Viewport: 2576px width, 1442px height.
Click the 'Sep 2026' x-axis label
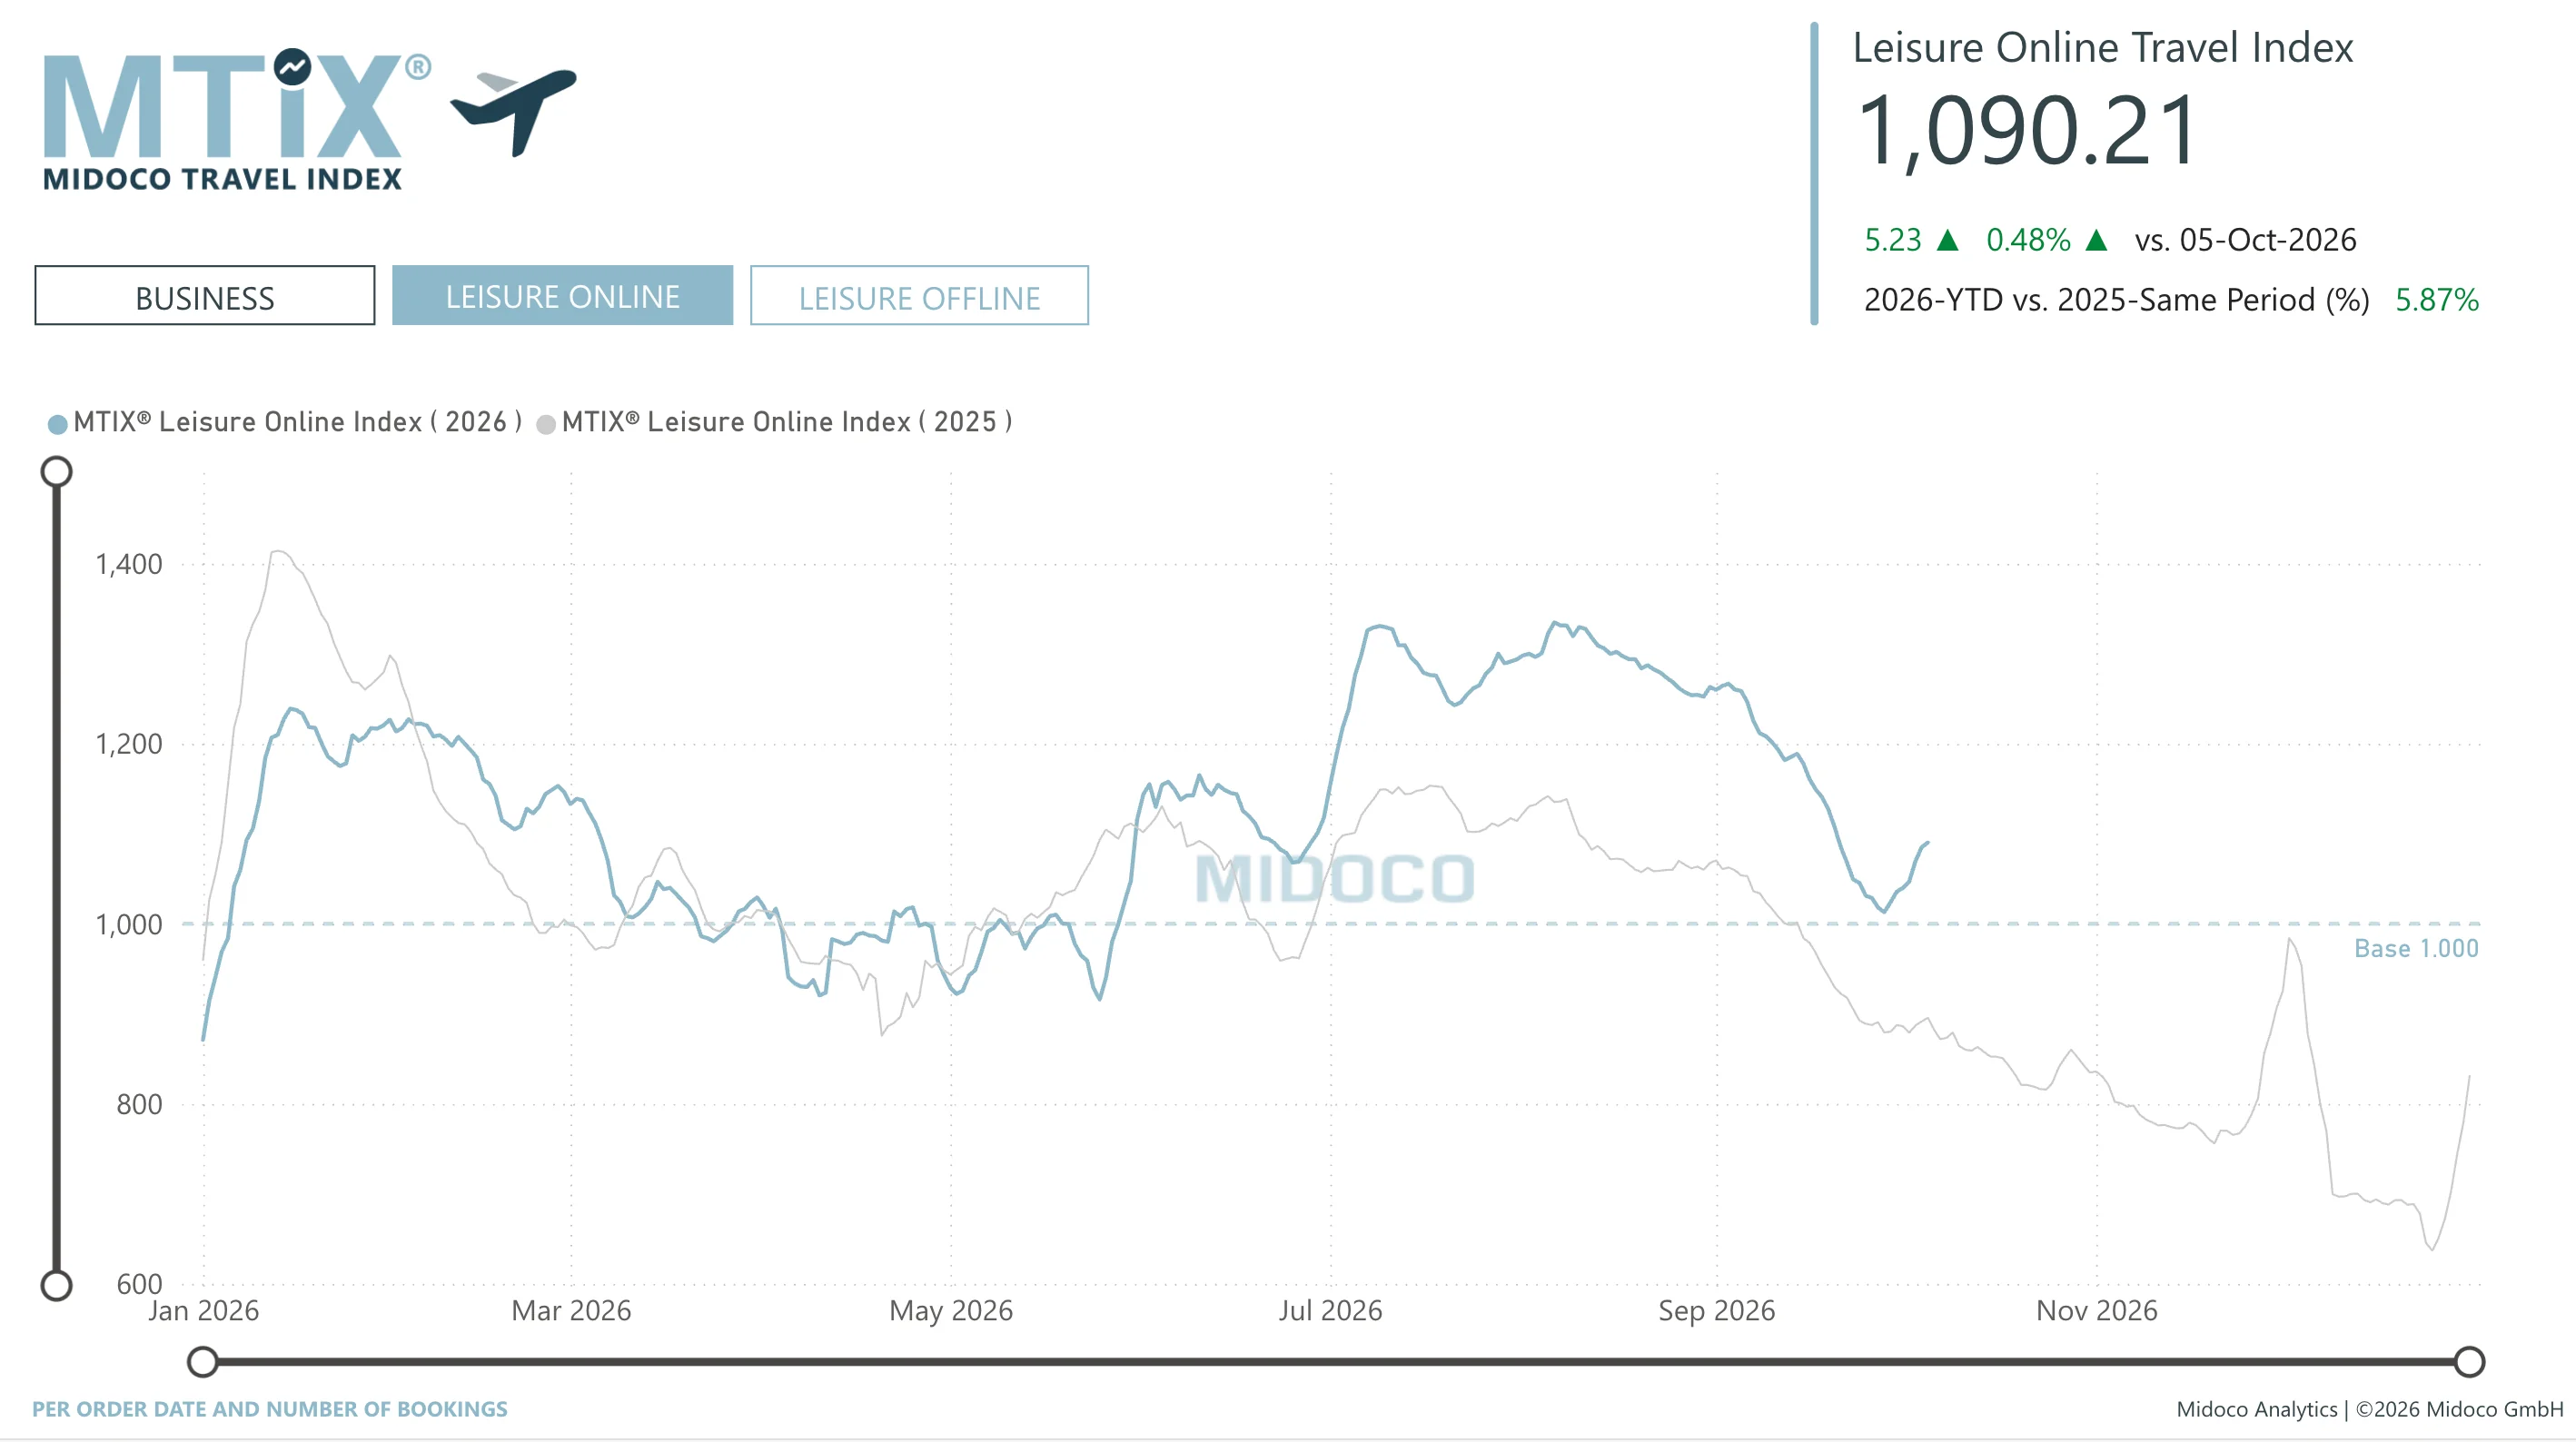click(1717, 1310)
